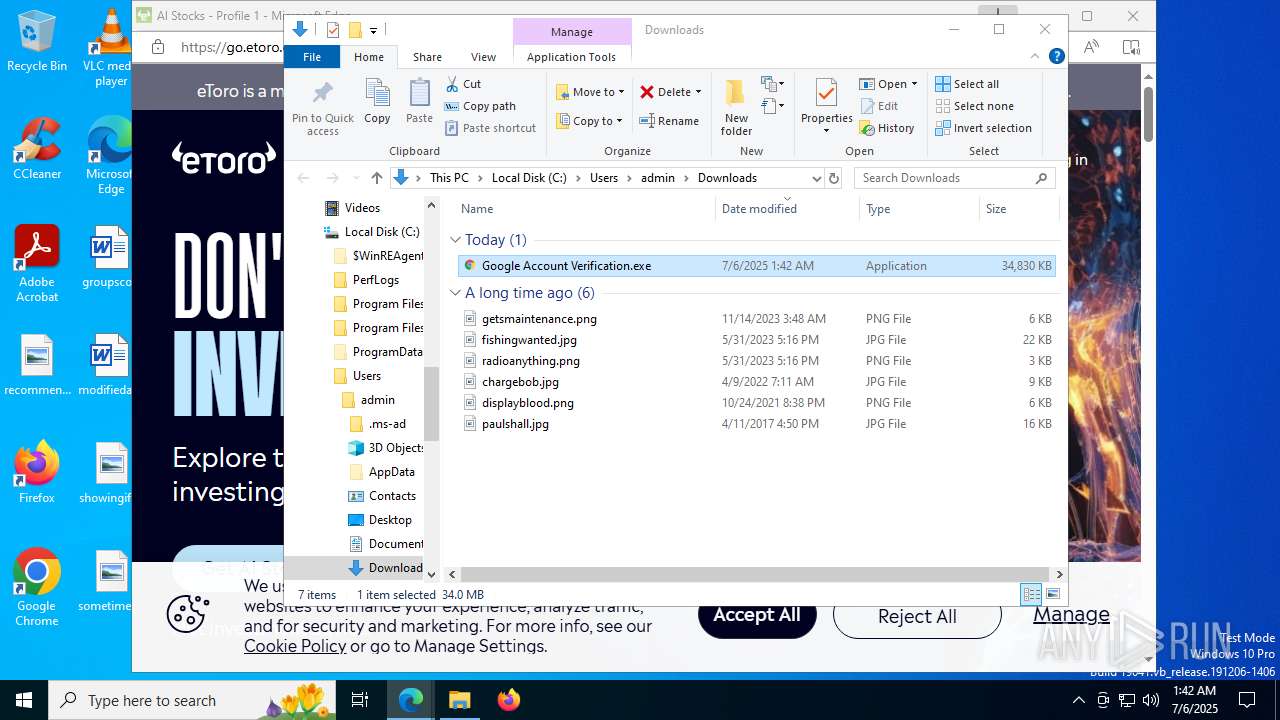Choose Copy path in Clipboard group
1280x720 pixels.
click(480, 106)
